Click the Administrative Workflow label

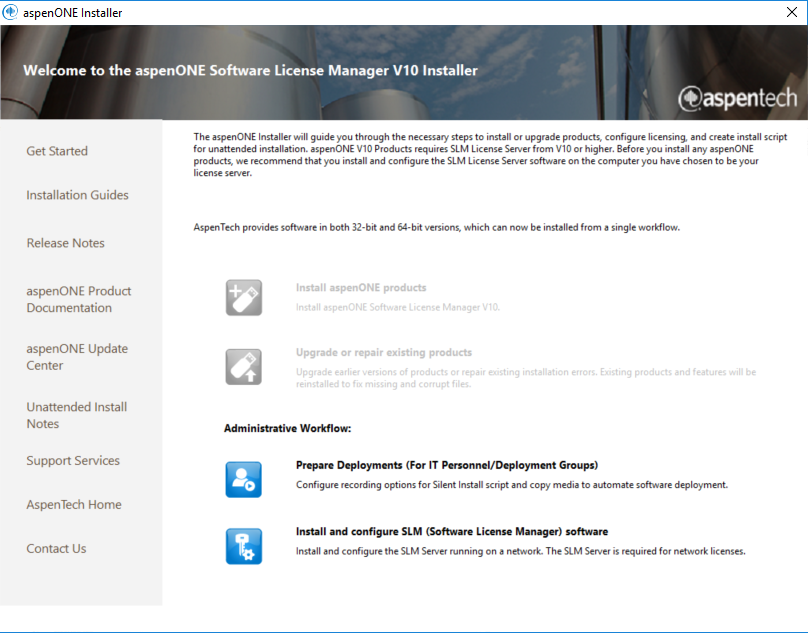pyautogui.click(x=287, y=428)
